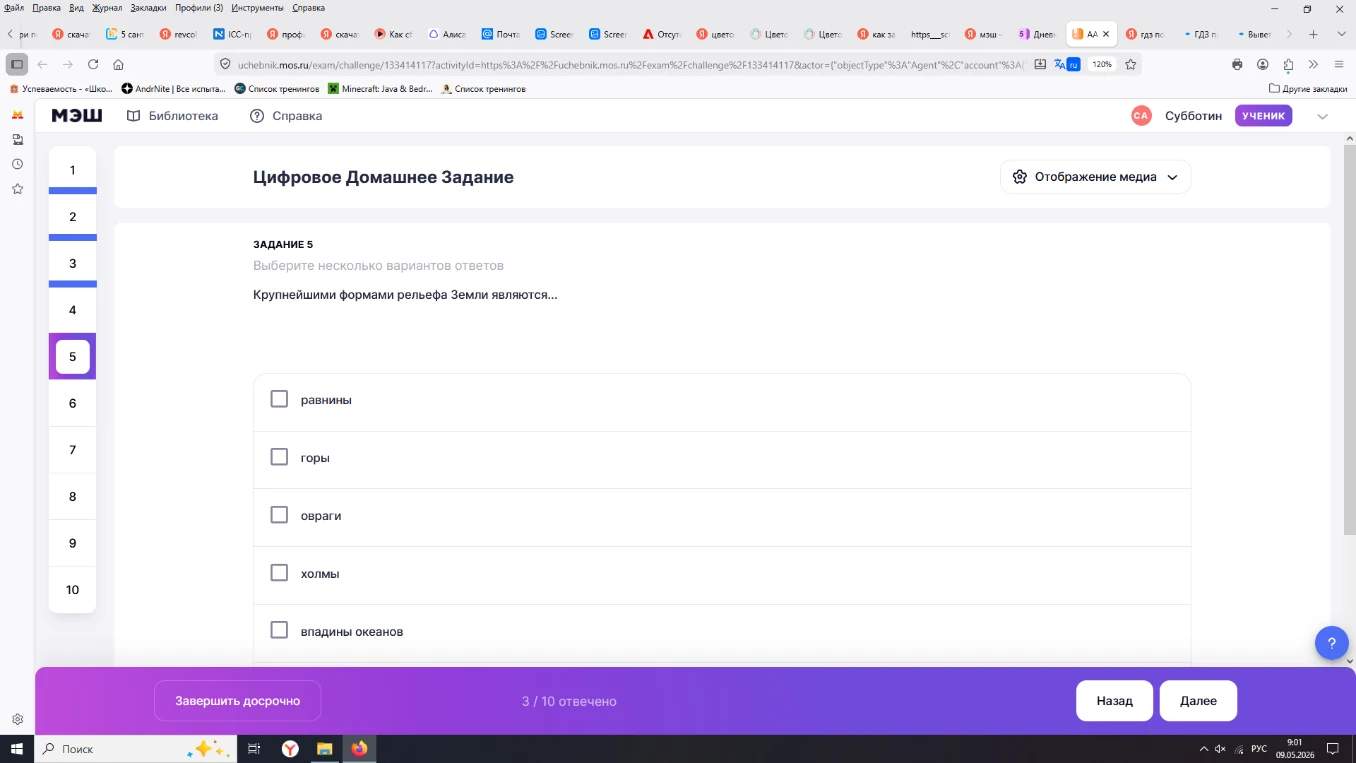Open the Закладки menu

(x=148, y=7)
